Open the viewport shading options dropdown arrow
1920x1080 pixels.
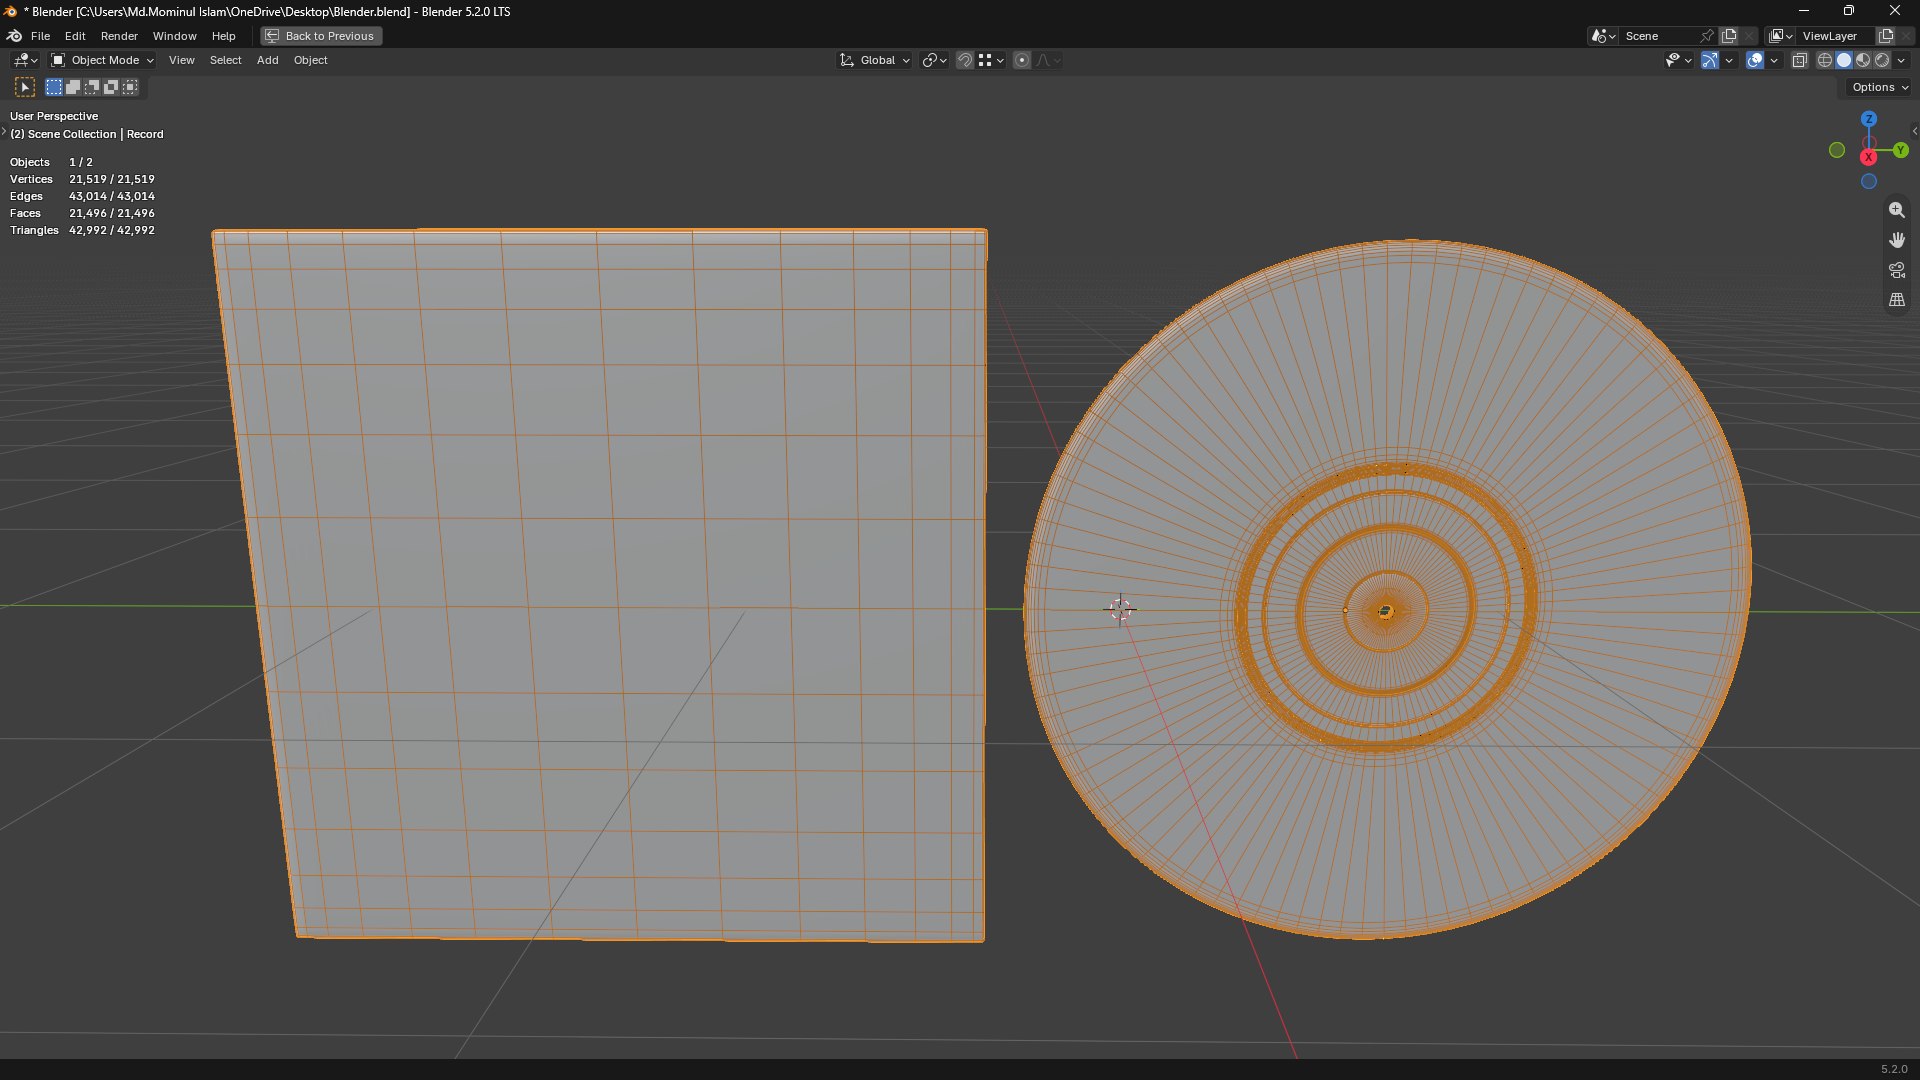point(1902,61)
